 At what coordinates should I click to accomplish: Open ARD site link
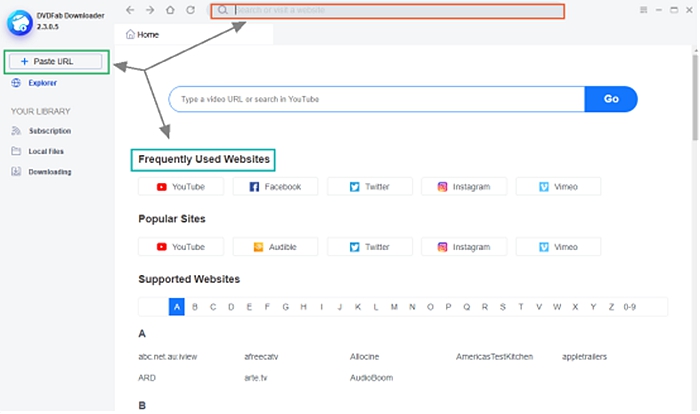point(147,378)
